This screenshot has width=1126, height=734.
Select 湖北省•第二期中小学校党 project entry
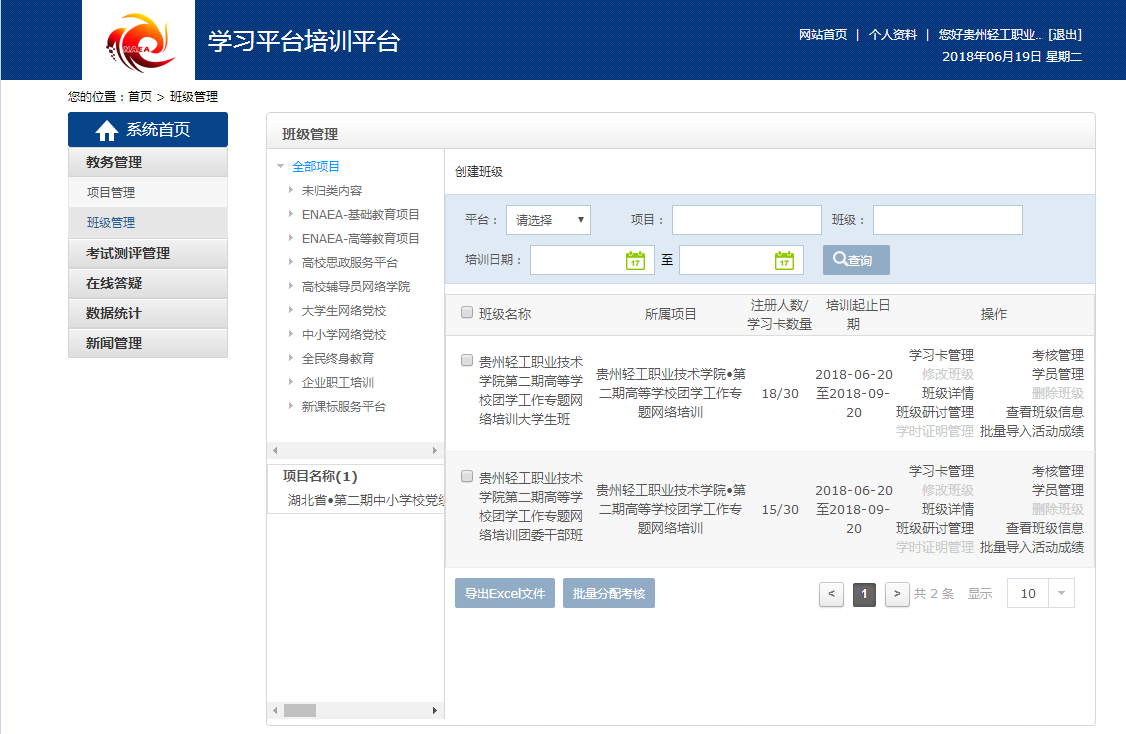click(x=366, y=501)
